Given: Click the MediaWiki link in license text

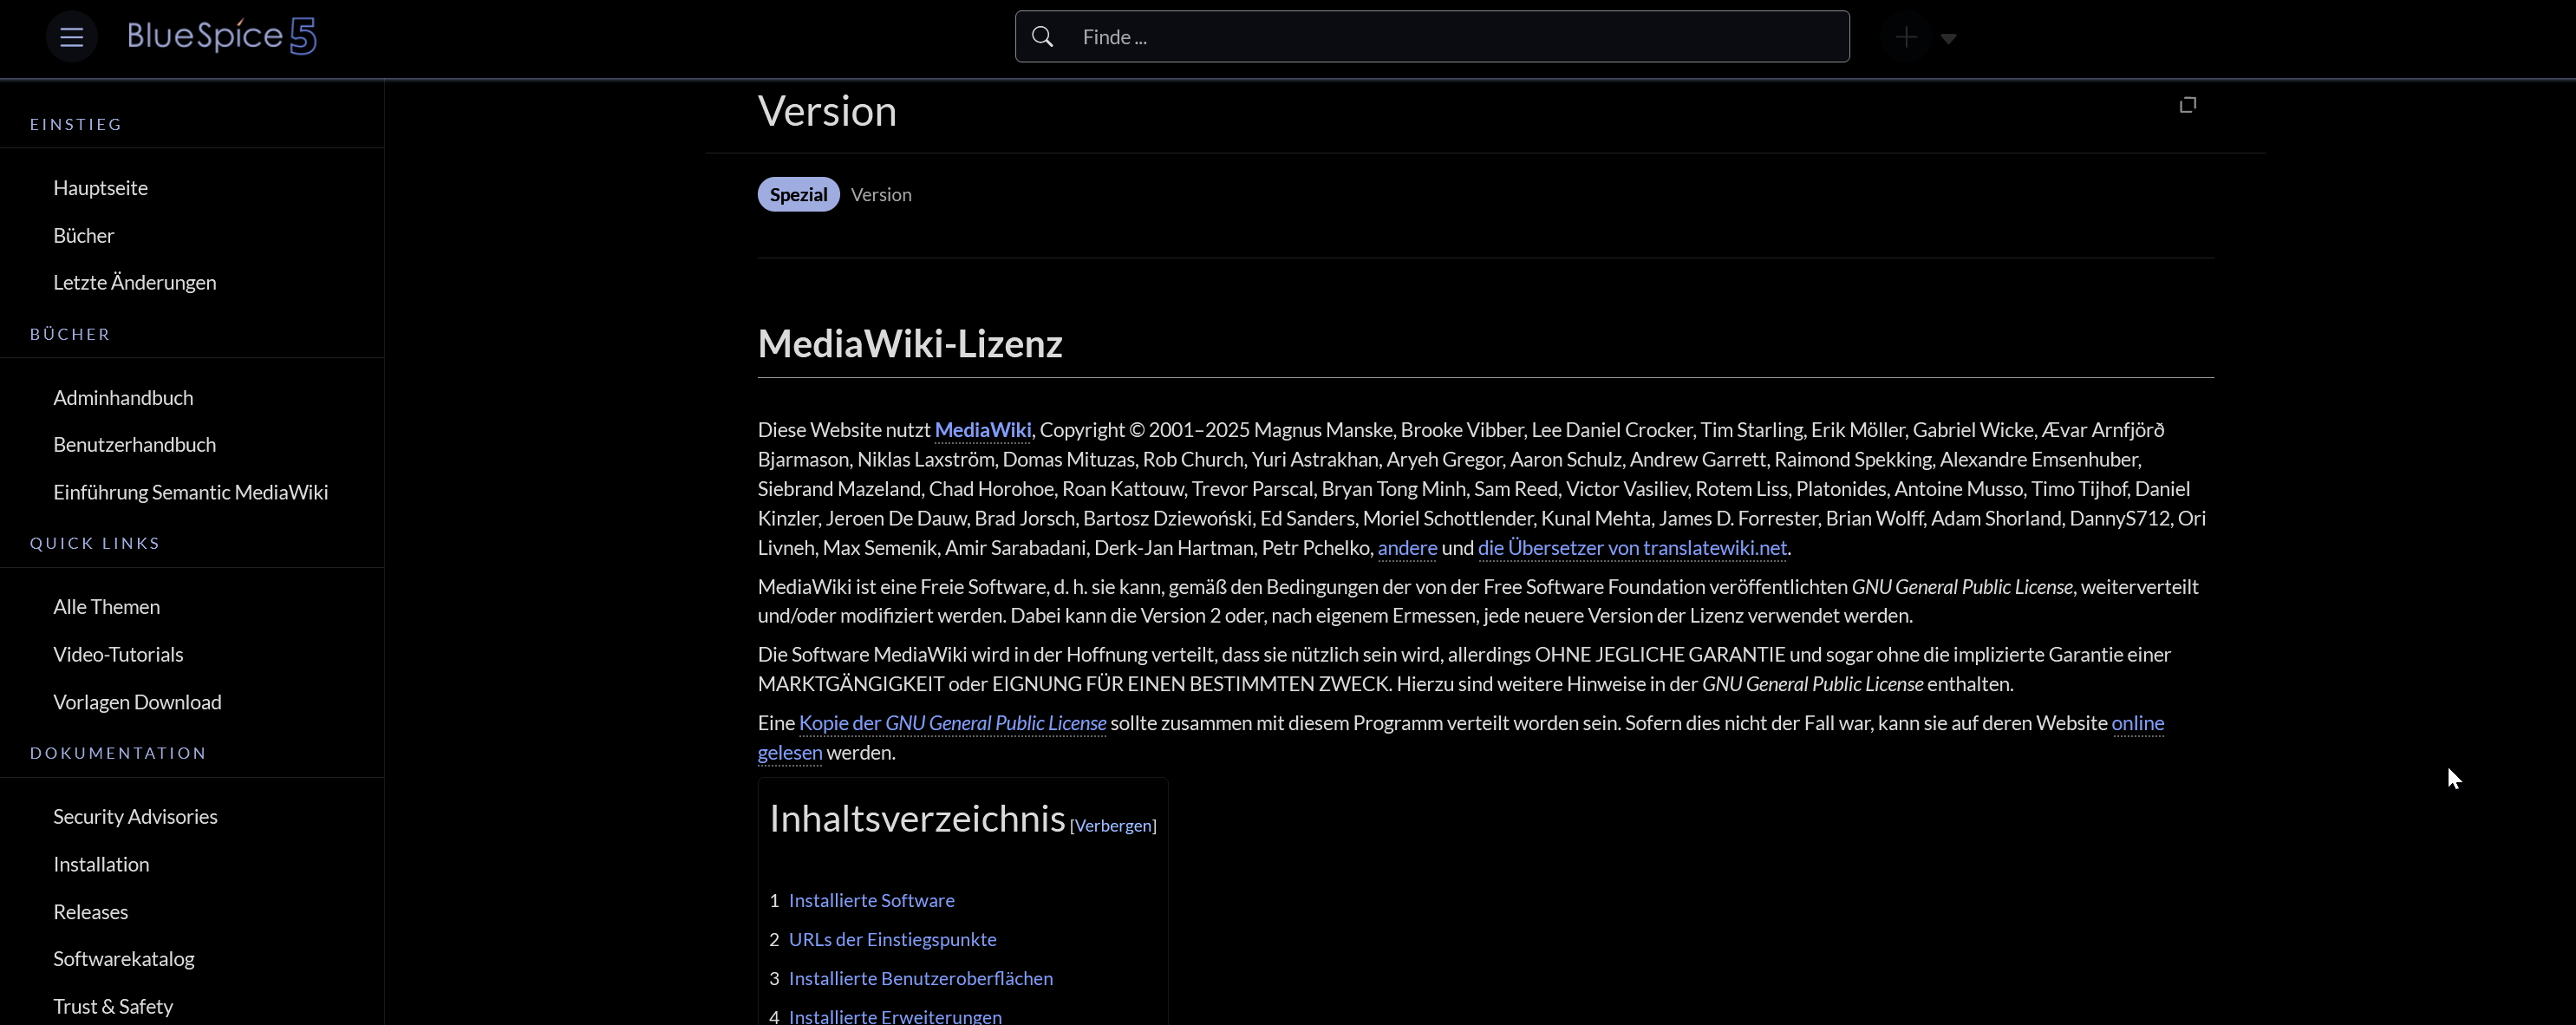Looking at the screenshot, I should coord(982,430).
